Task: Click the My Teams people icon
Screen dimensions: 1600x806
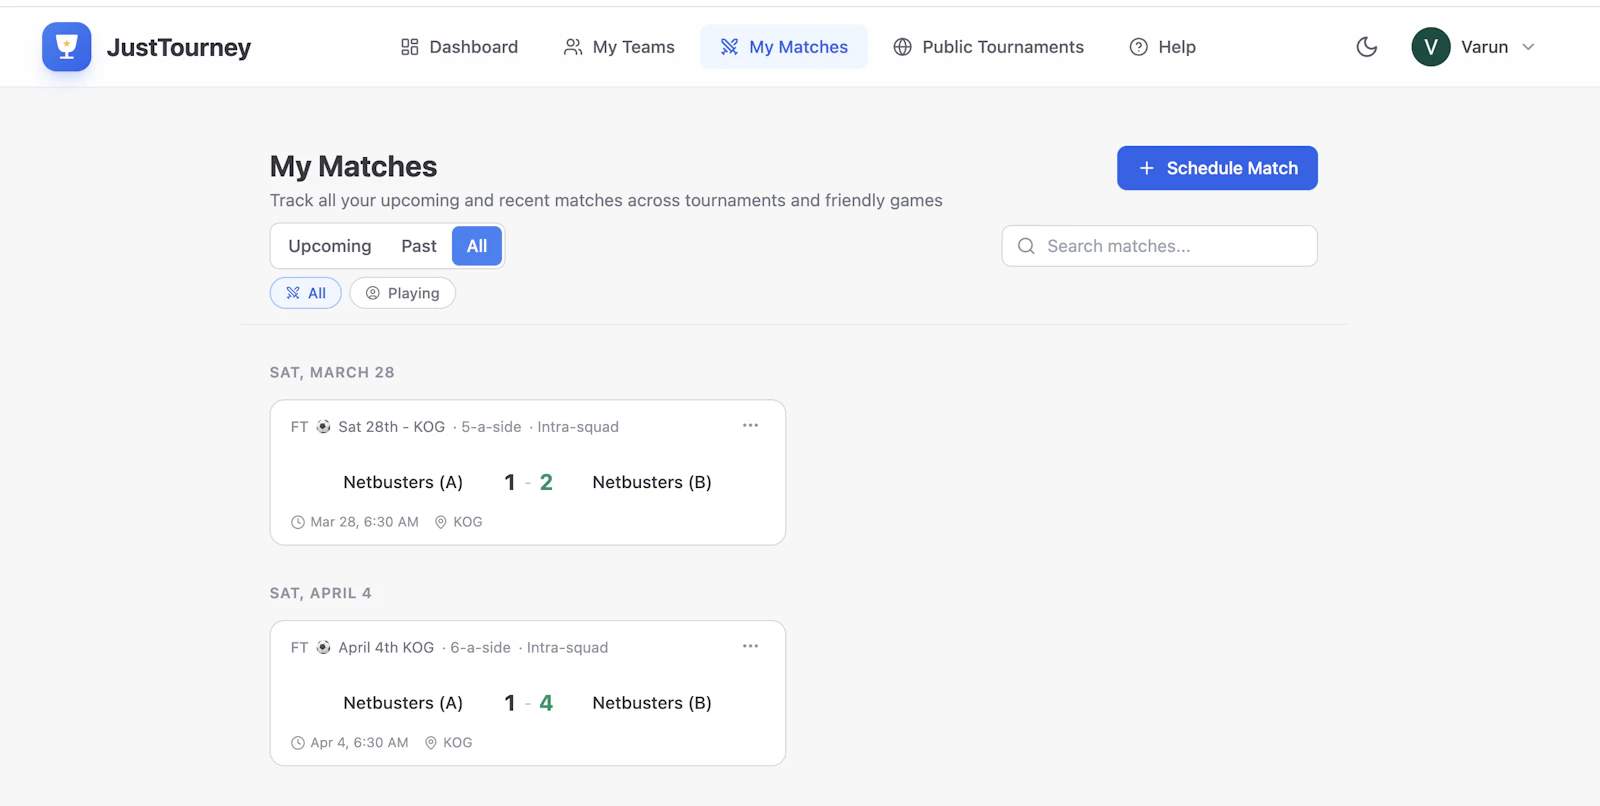Action: pyautogui.click(x=573, y=47)
